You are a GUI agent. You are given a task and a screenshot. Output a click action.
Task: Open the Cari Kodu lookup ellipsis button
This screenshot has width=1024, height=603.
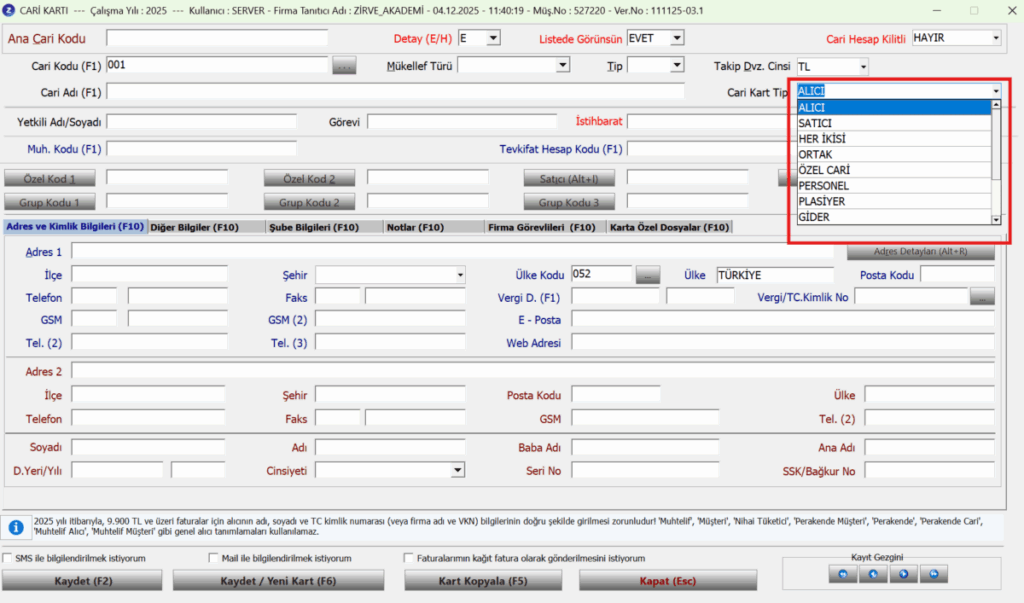(344, 65)
